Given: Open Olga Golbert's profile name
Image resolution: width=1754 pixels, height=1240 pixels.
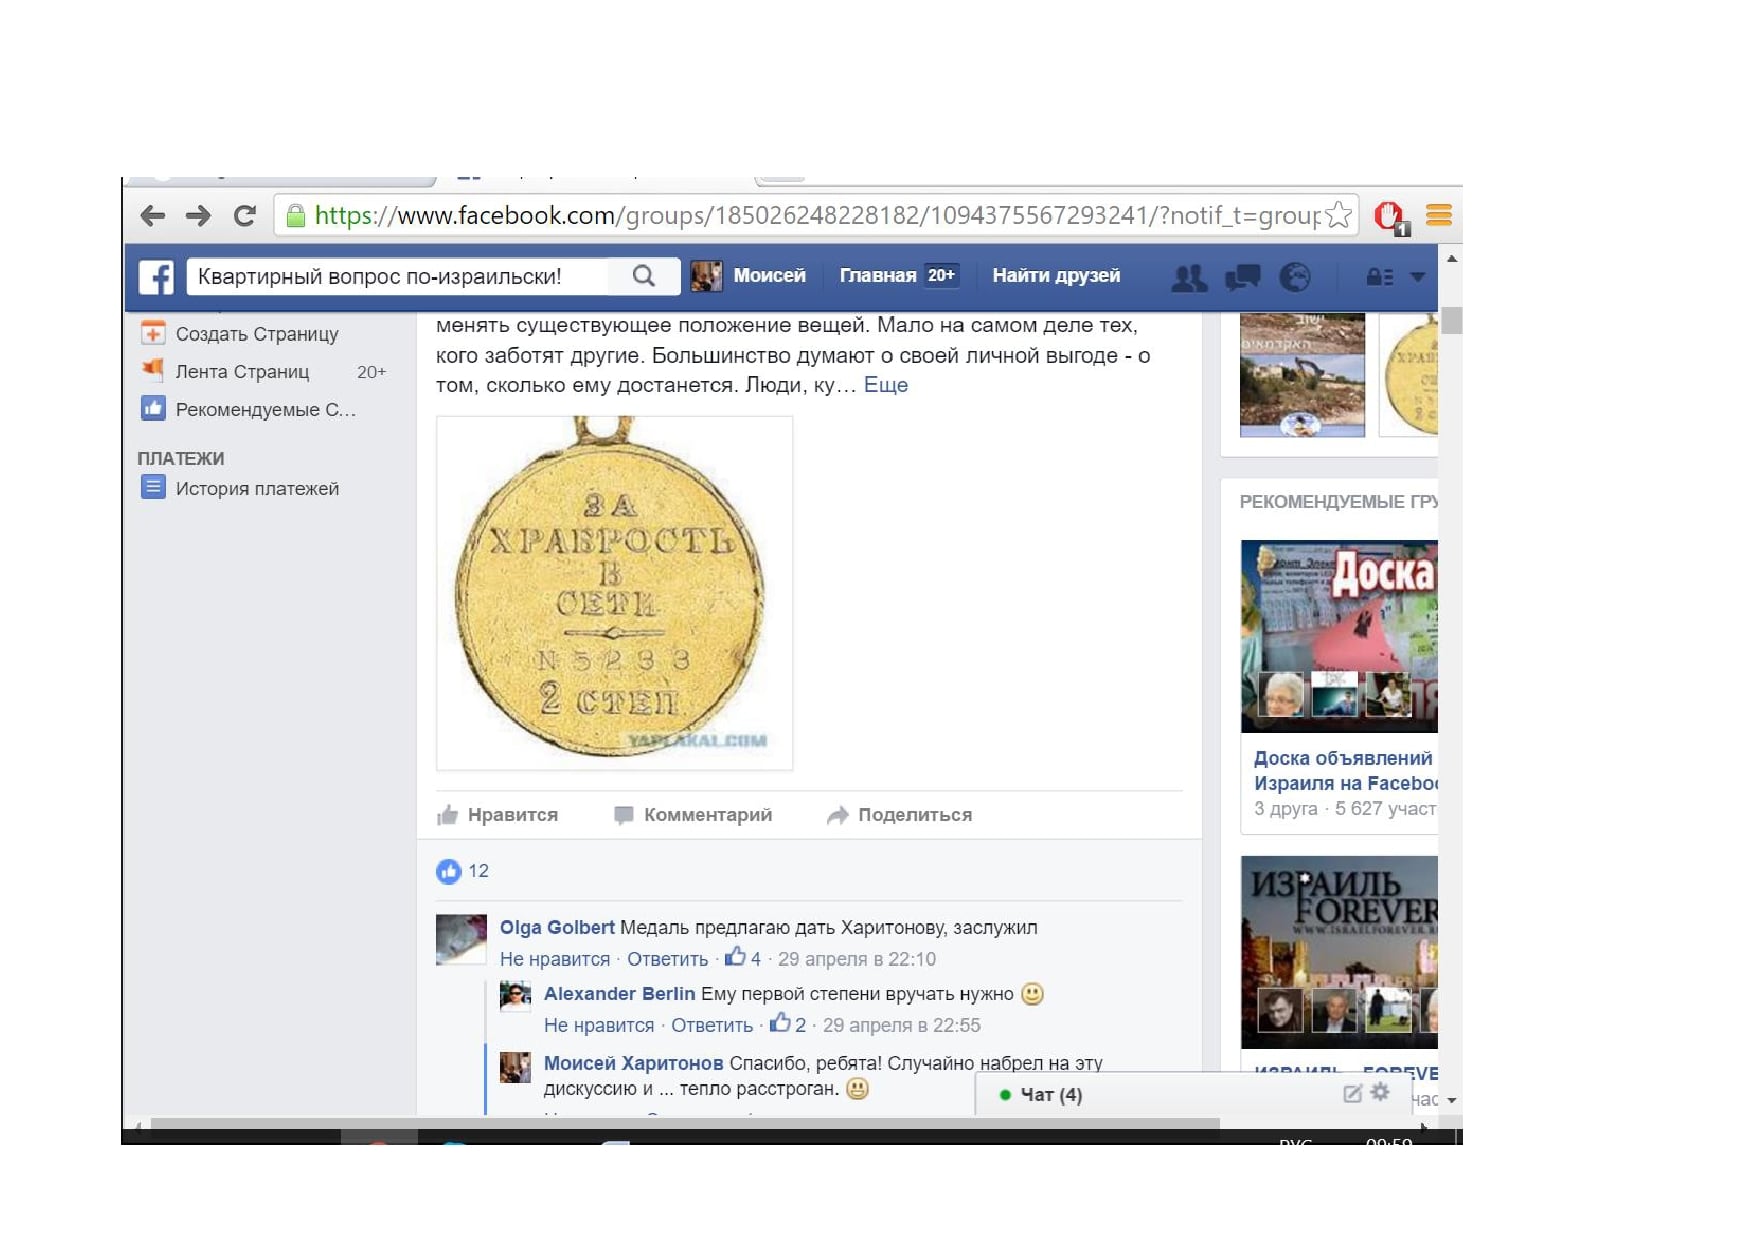Looking at the screenshot, I should [x=557, y=927].
